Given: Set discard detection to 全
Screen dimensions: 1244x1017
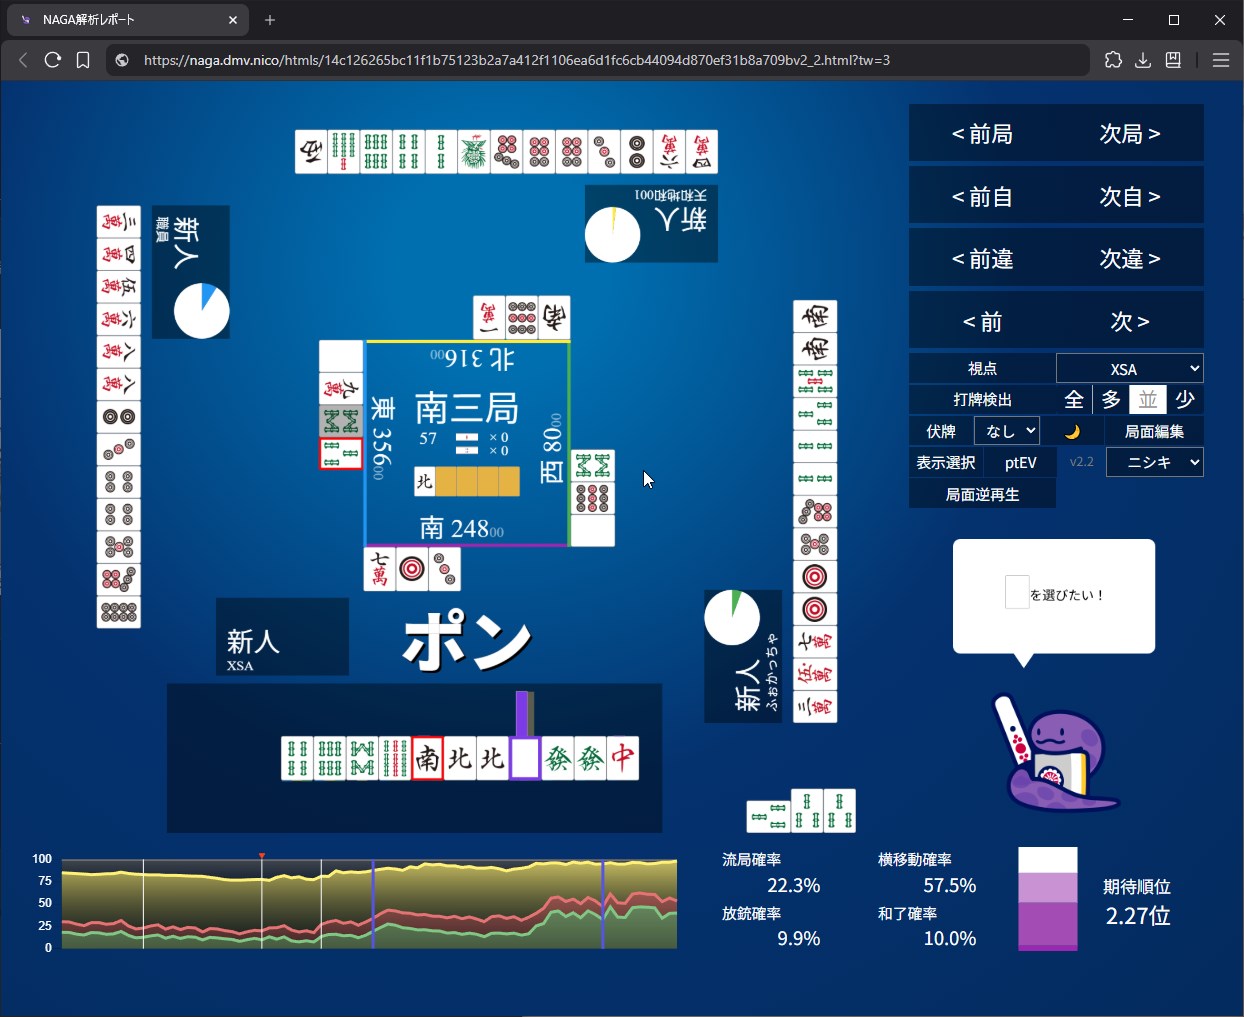Looking at the screenshot, I should click(1074, 400).
